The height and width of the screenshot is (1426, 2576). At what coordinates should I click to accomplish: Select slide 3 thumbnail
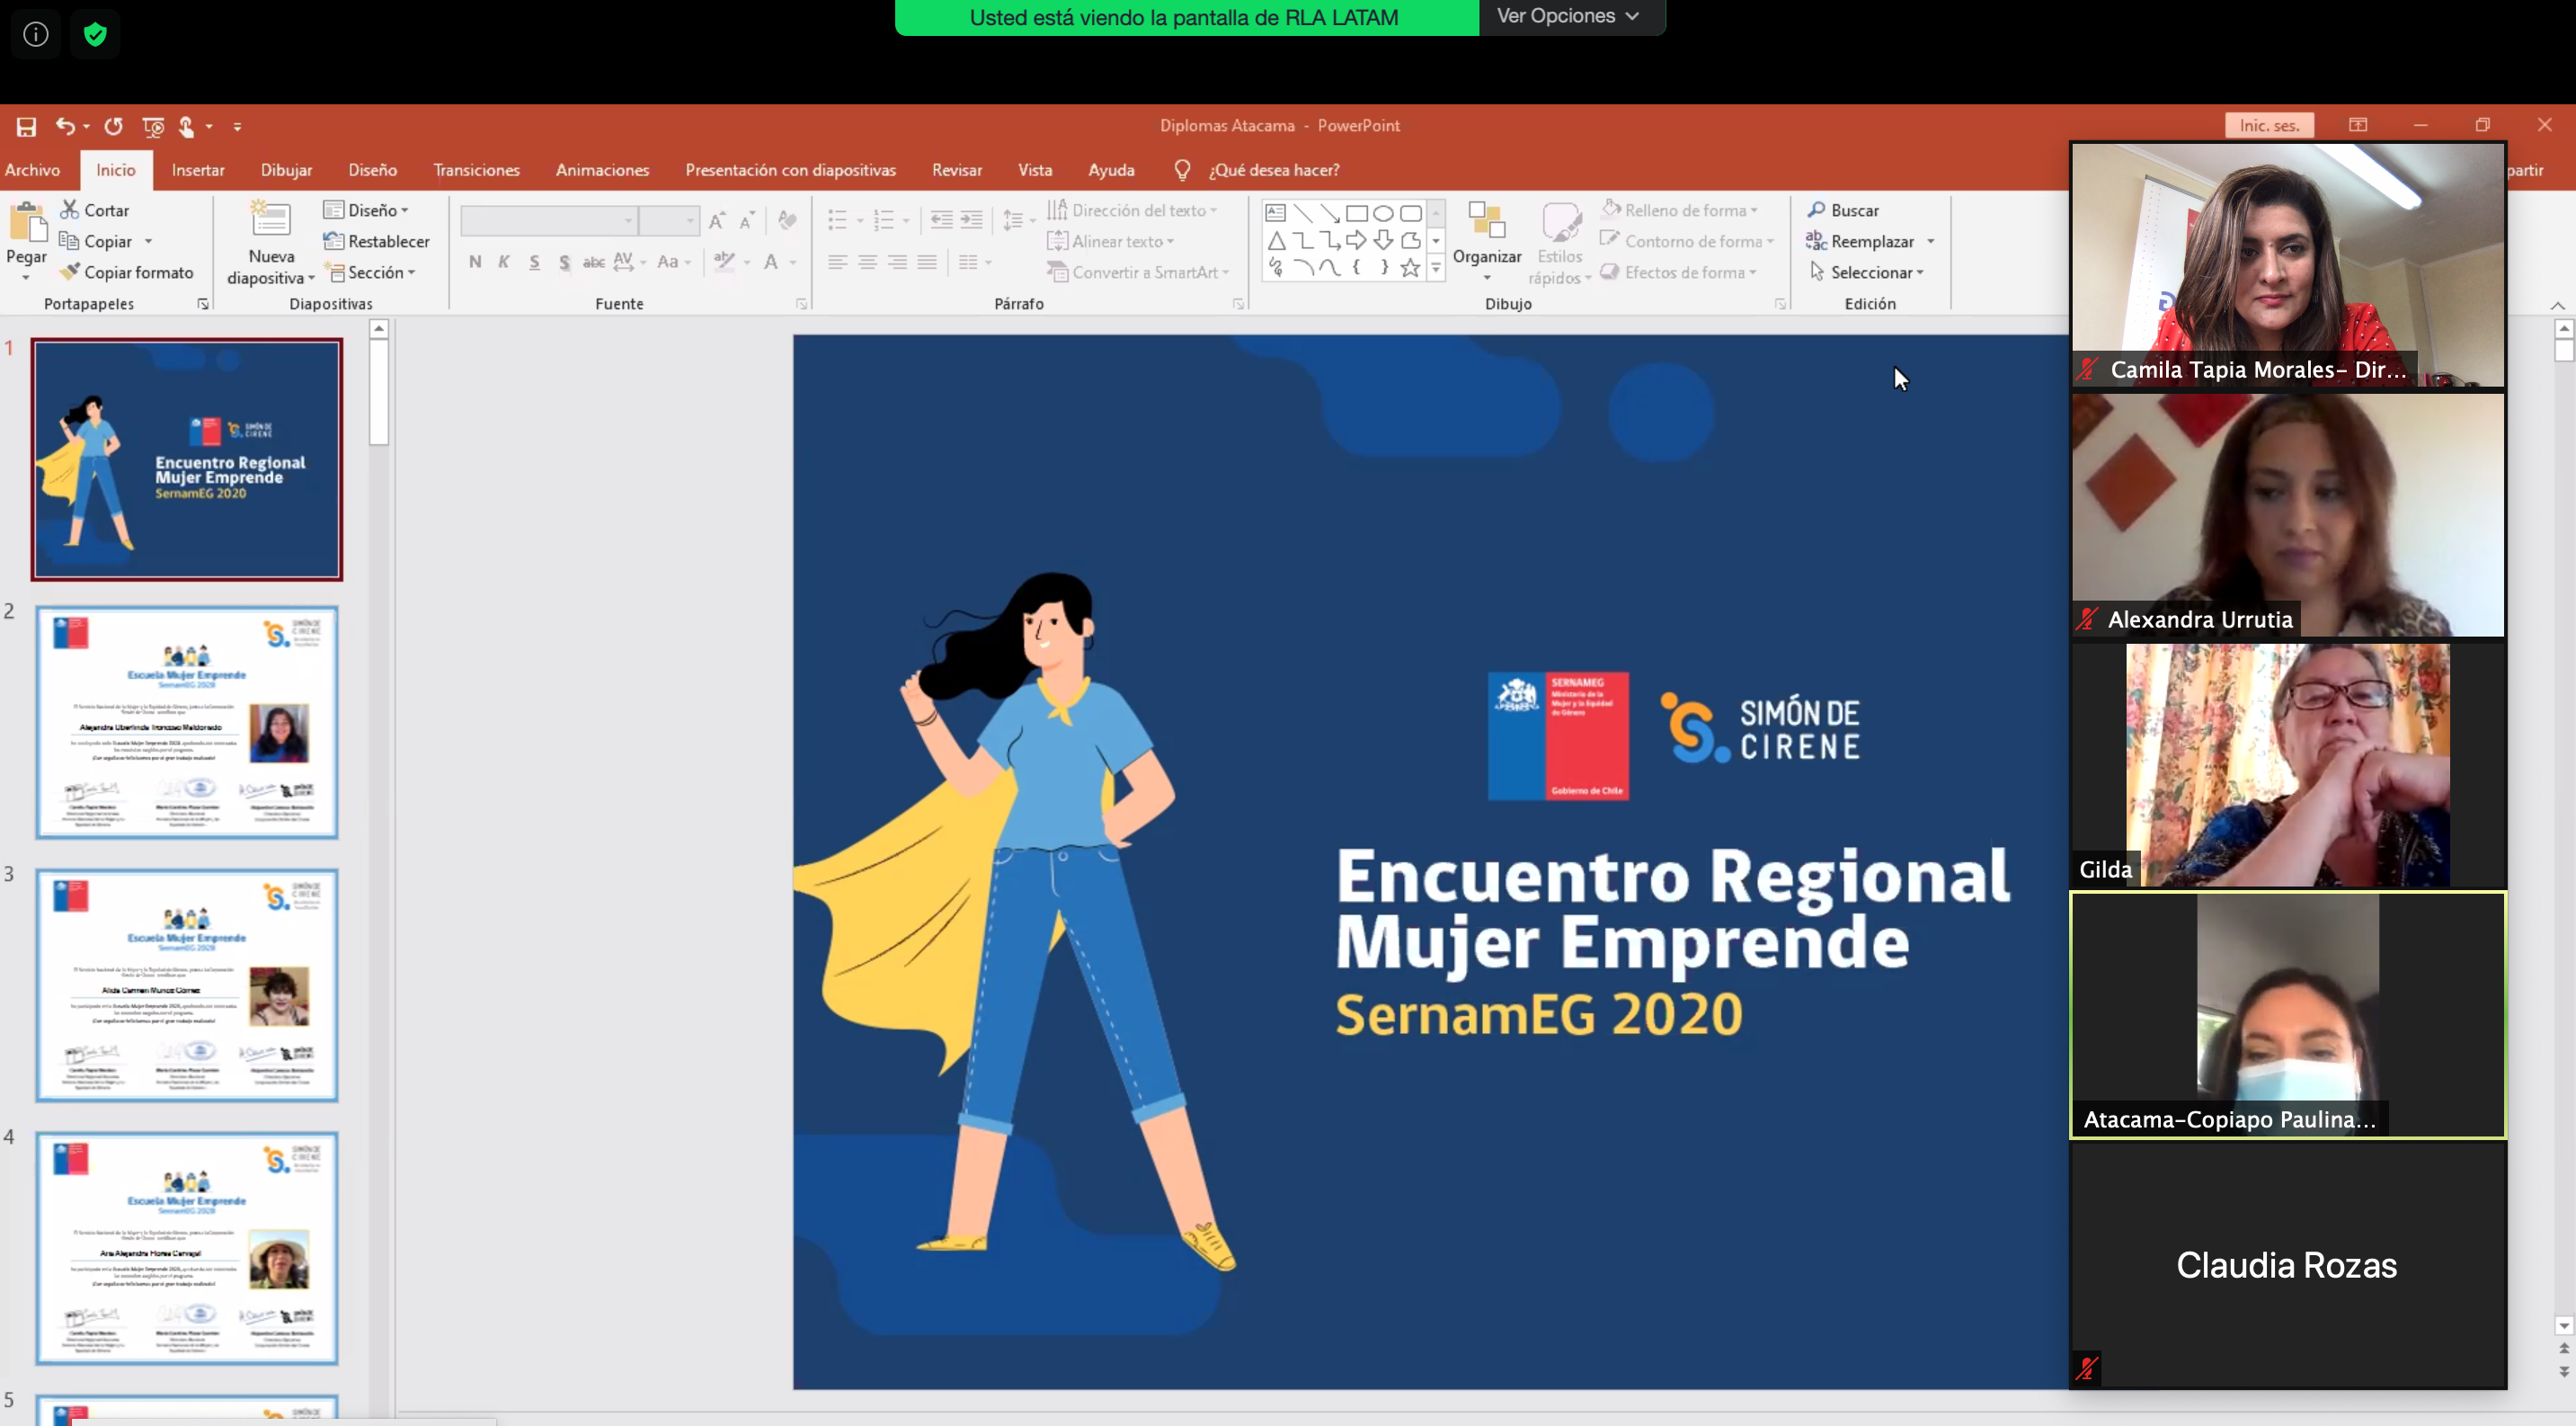[187, 985]
